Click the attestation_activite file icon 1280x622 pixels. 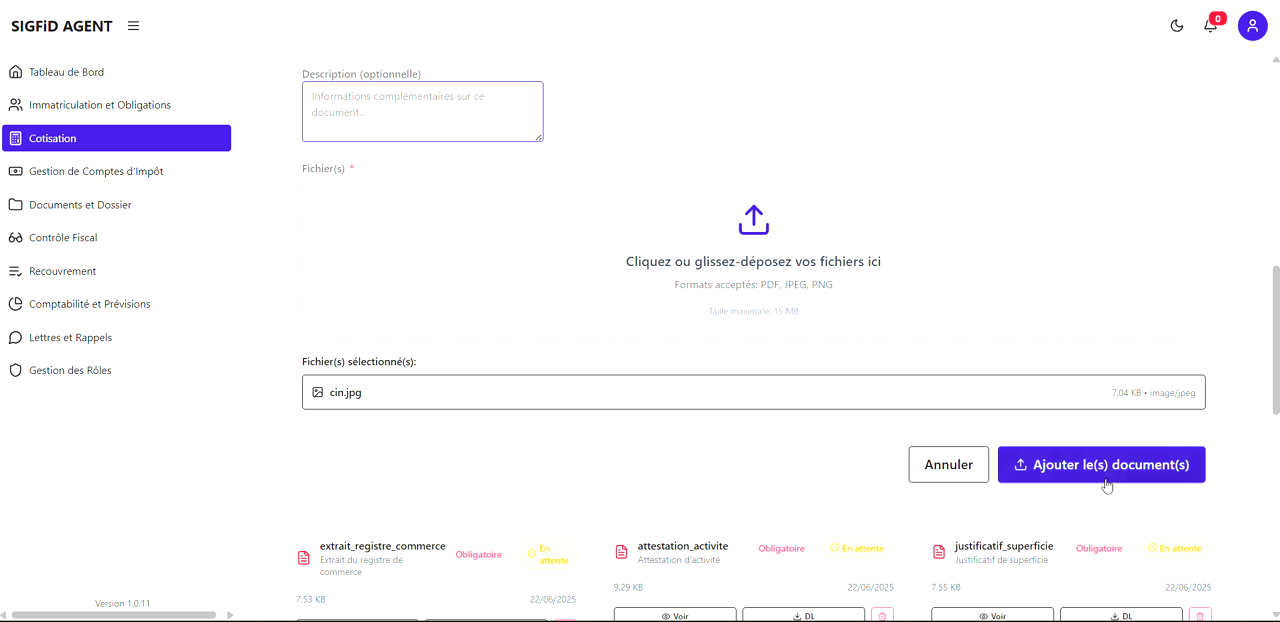click(621, 552)
